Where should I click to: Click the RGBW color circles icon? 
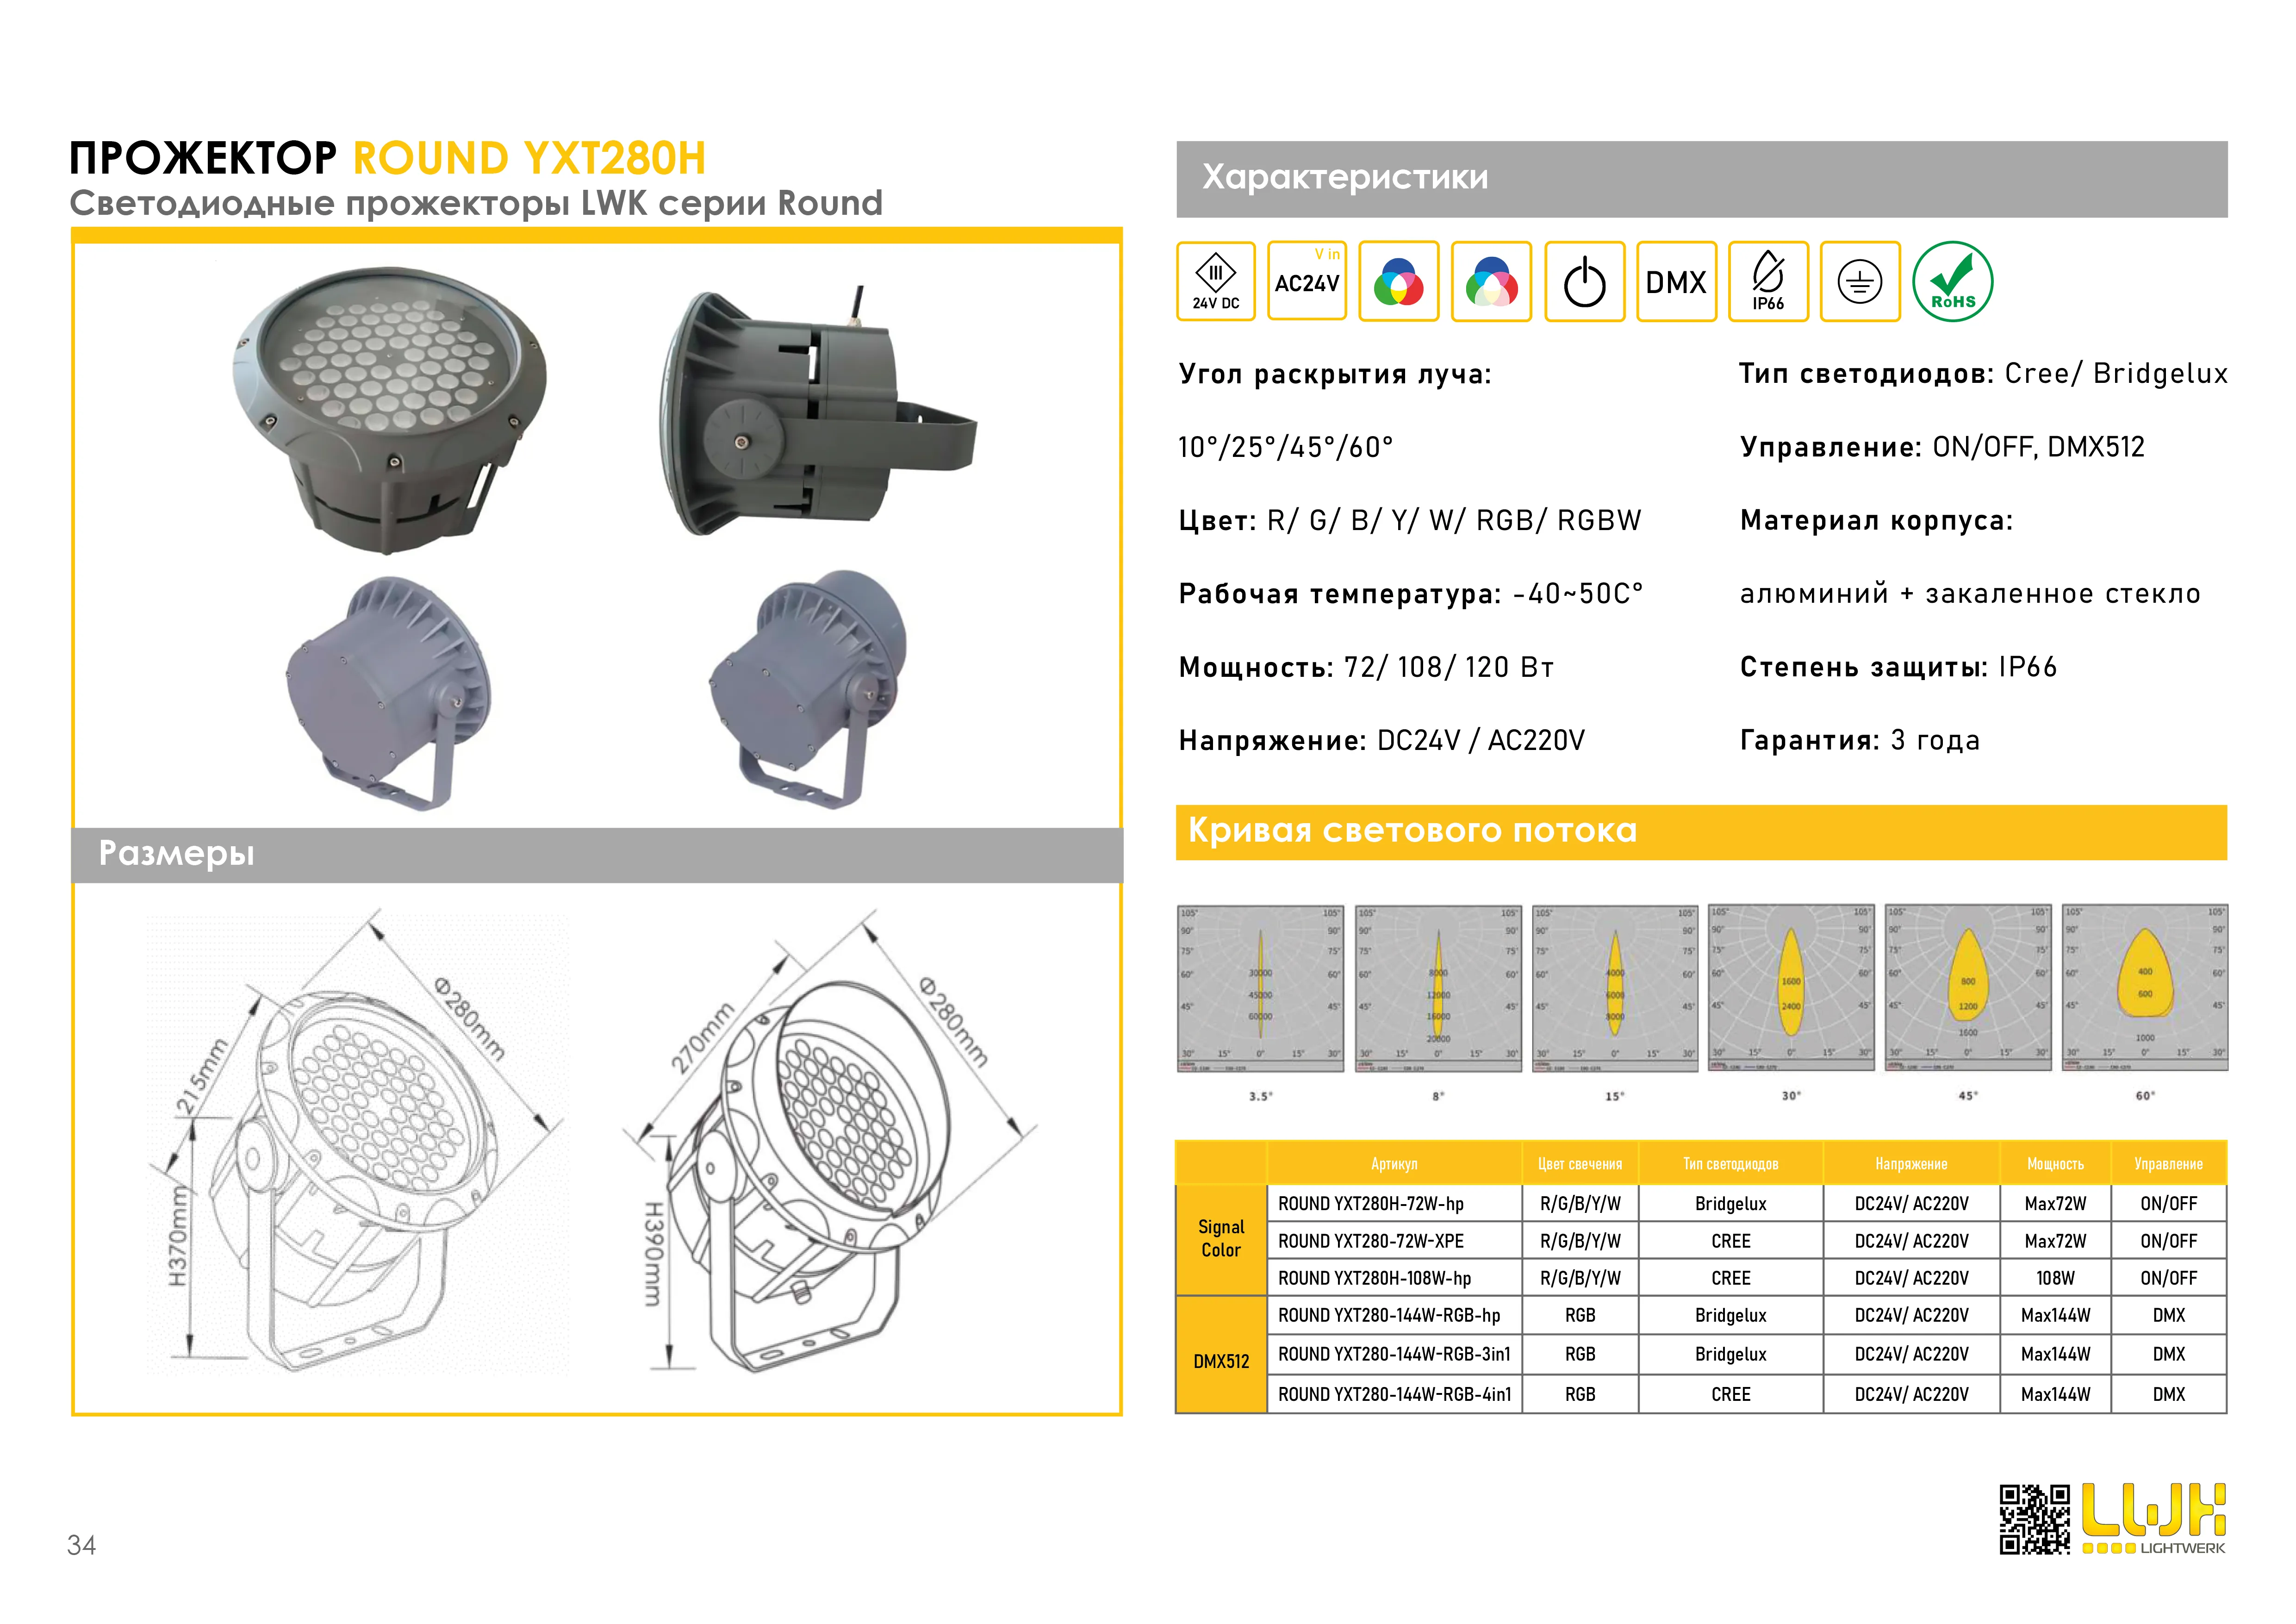point(1491,282)
